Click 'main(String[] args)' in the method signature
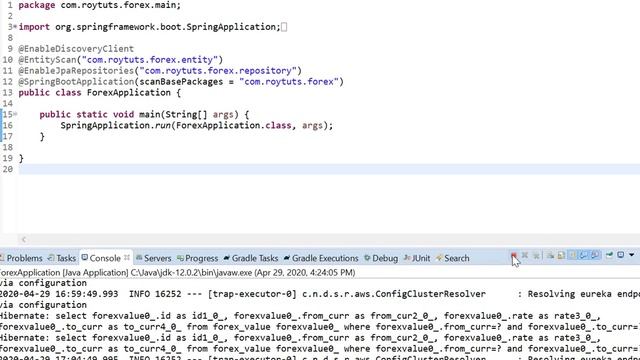The height and width of the screenshot is (360, 640). [189, 114]
